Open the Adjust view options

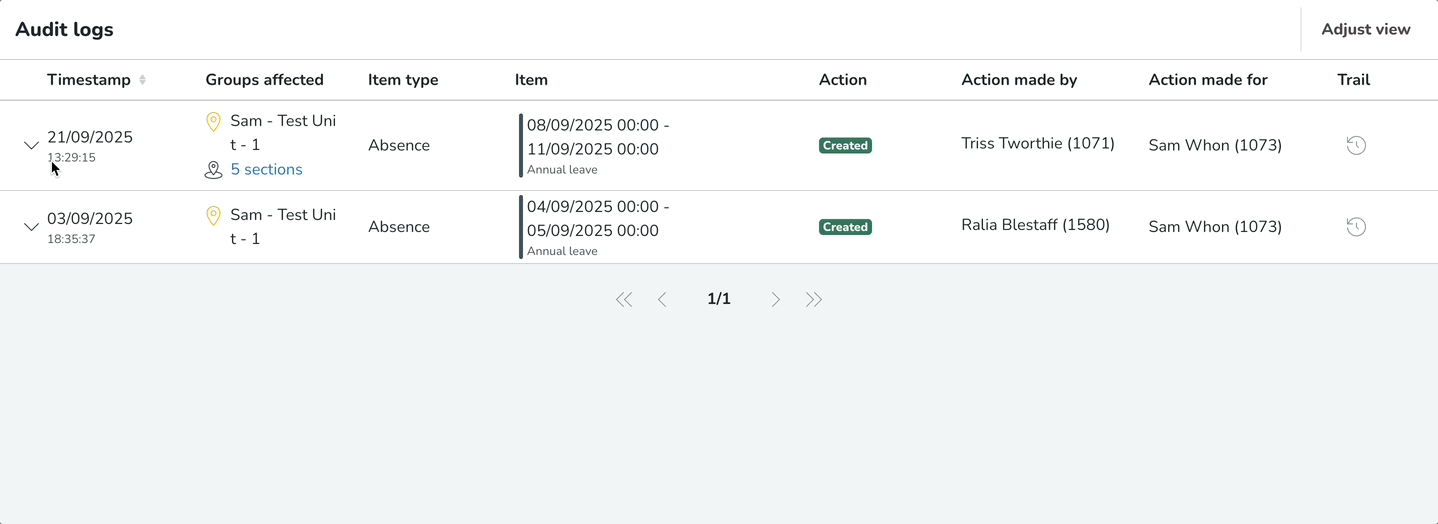click(1365, 30)
